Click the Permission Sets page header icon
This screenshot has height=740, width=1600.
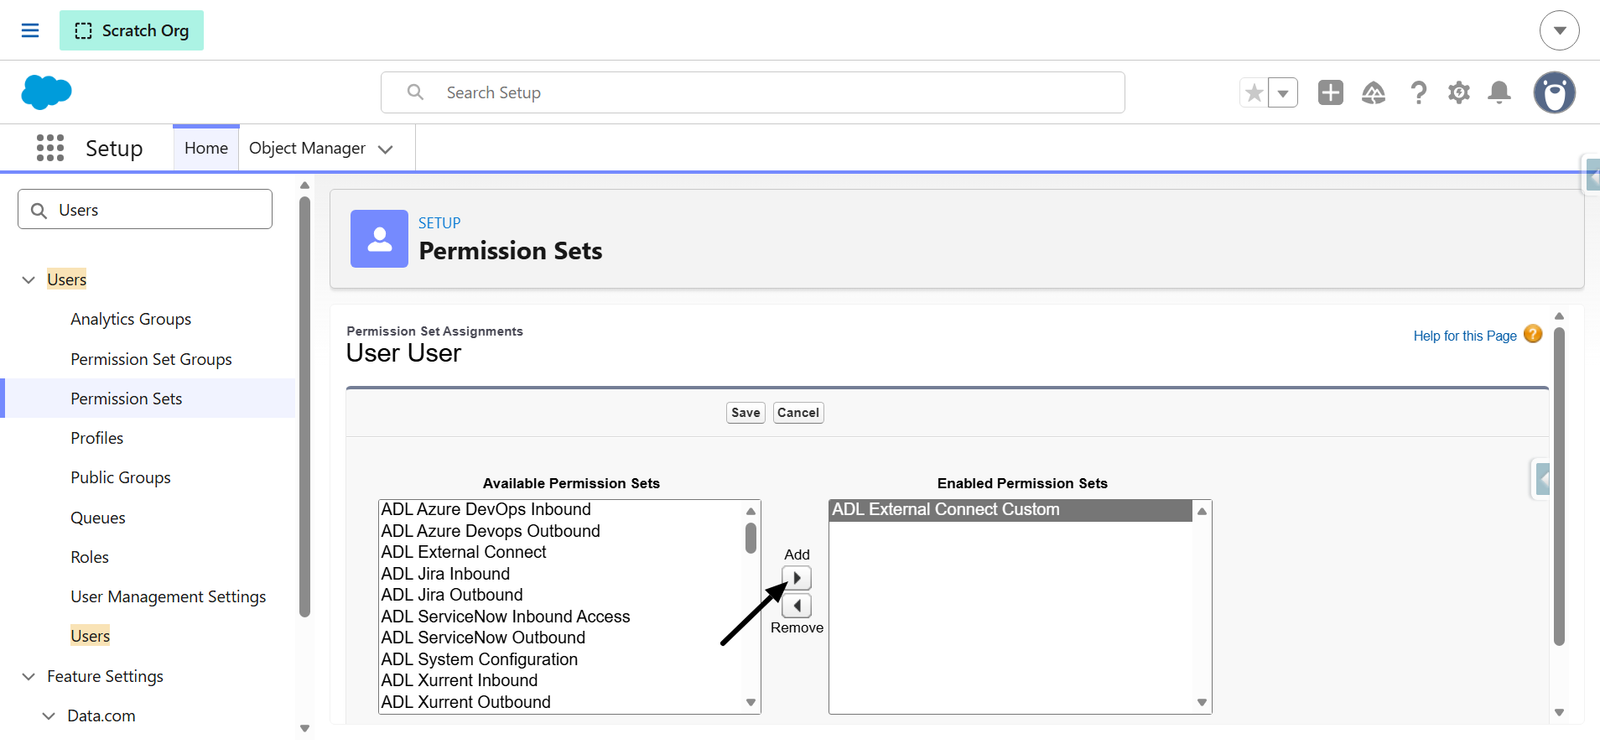coord(379,238)
